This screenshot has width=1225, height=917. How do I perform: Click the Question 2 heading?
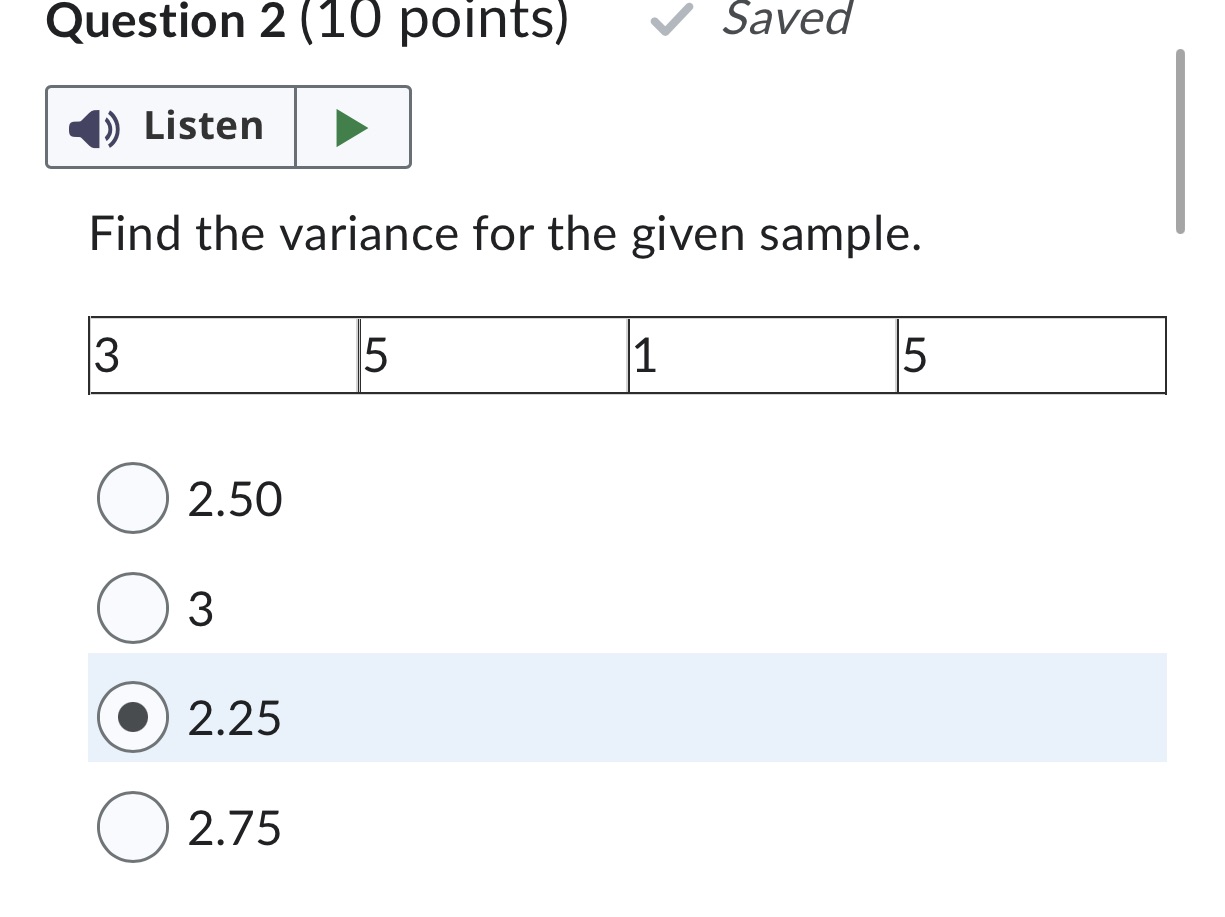coord(160,20)
